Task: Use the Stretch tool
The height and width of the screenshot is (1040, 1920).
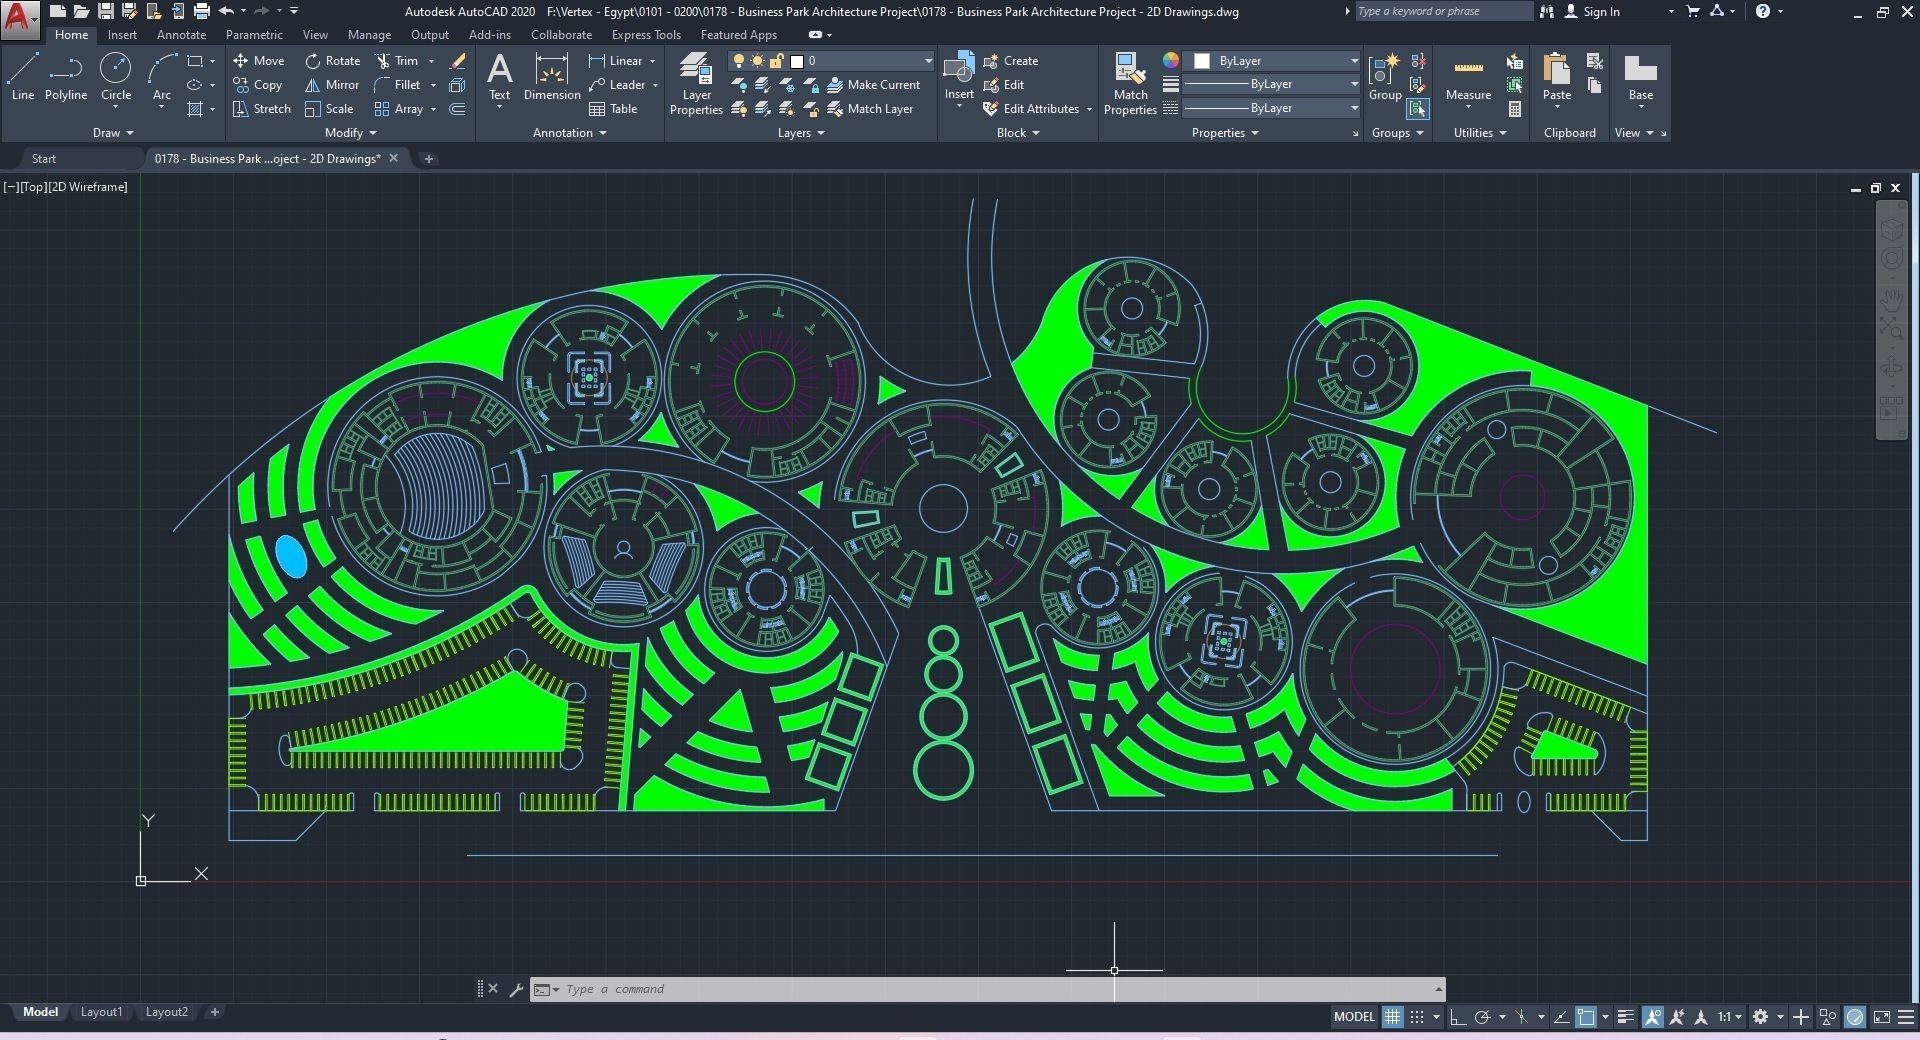Action: click(262, 109)
